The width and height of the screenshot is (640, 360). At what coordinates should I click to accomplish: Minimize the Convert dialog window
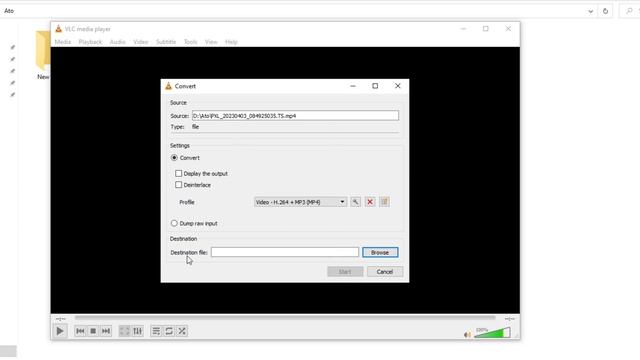[353, 86]
